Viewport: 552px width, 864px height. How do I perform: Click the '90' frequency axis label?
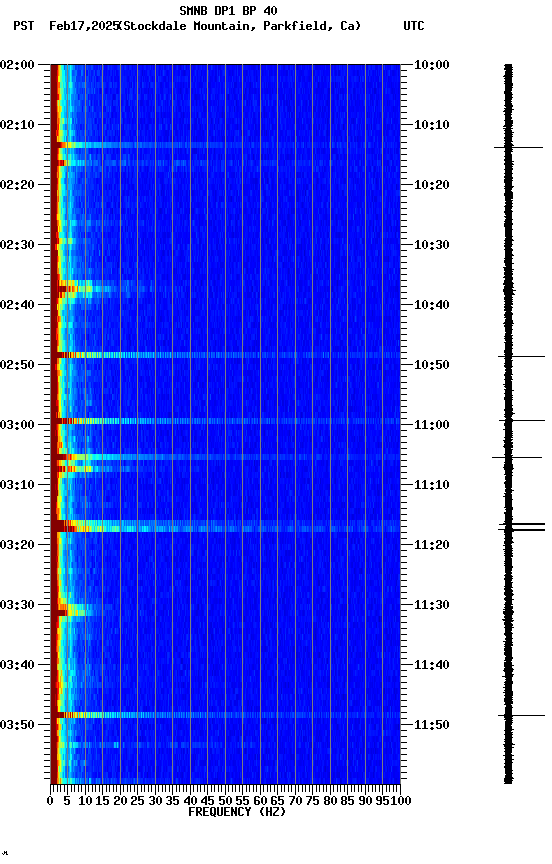(x=365, y=801)
